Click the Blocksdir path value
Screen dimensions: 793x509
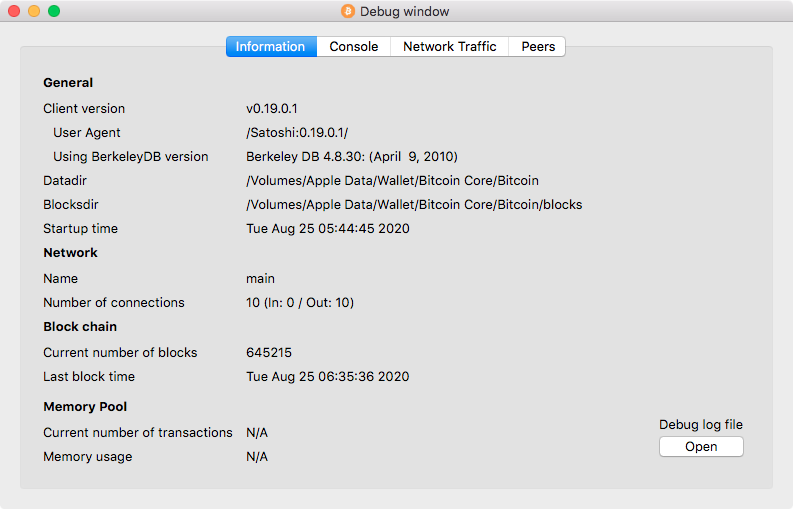414,204
